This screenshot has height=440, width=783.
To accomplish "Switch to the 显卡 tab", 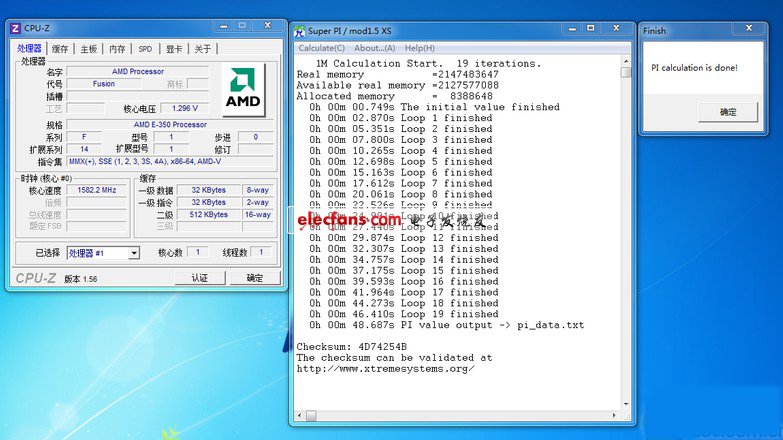I will point(174,48).
